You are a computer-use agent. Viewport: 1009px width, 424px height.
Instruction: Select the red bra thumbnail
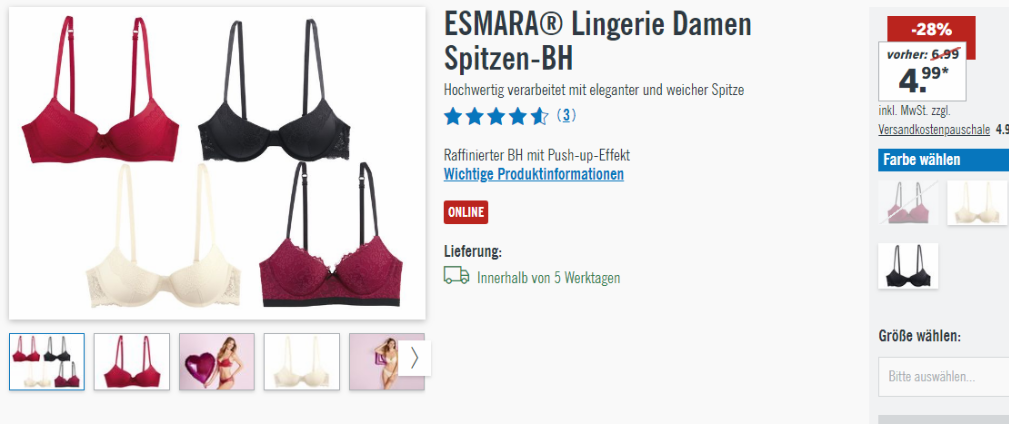[132, 362]
